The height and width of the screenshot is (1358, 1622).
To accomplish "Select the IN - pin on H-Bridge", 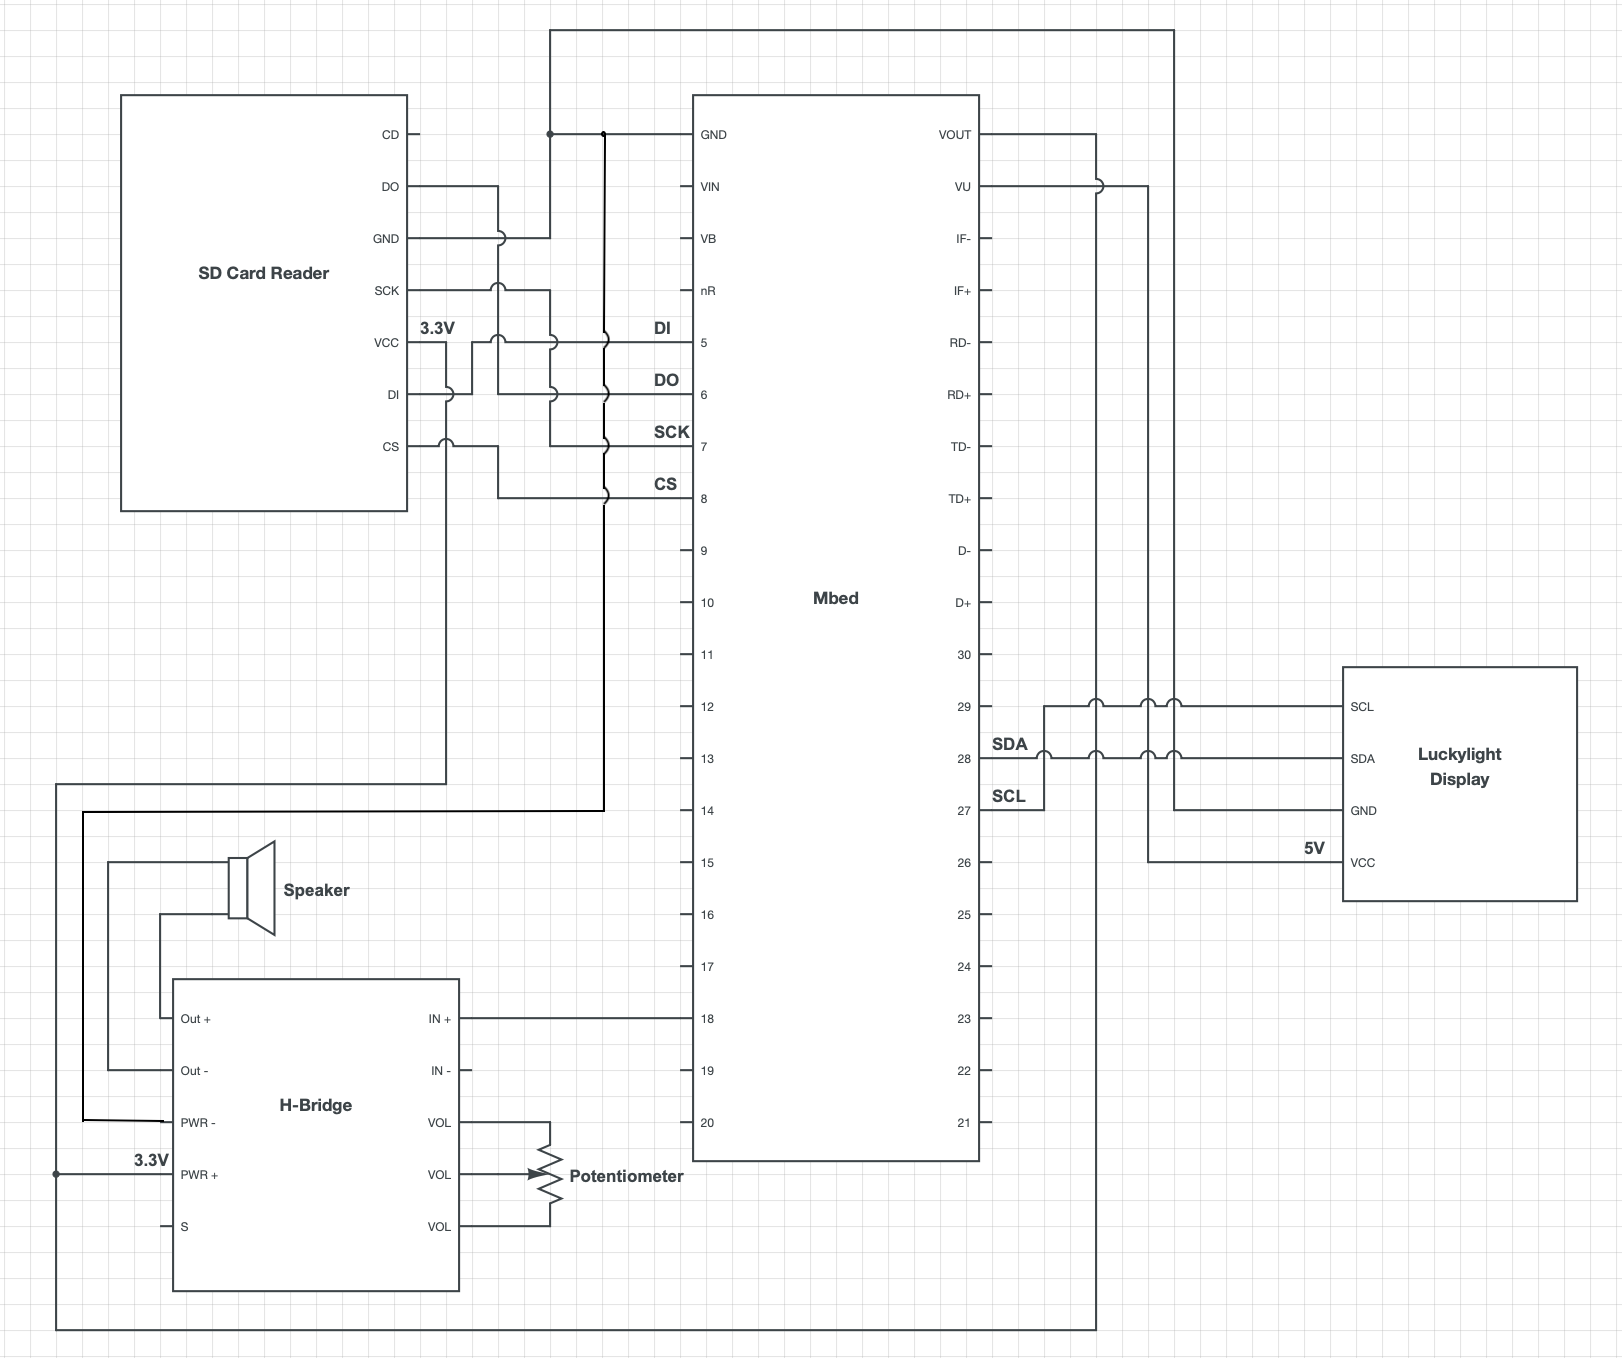I will click(x=441, y=1071).
